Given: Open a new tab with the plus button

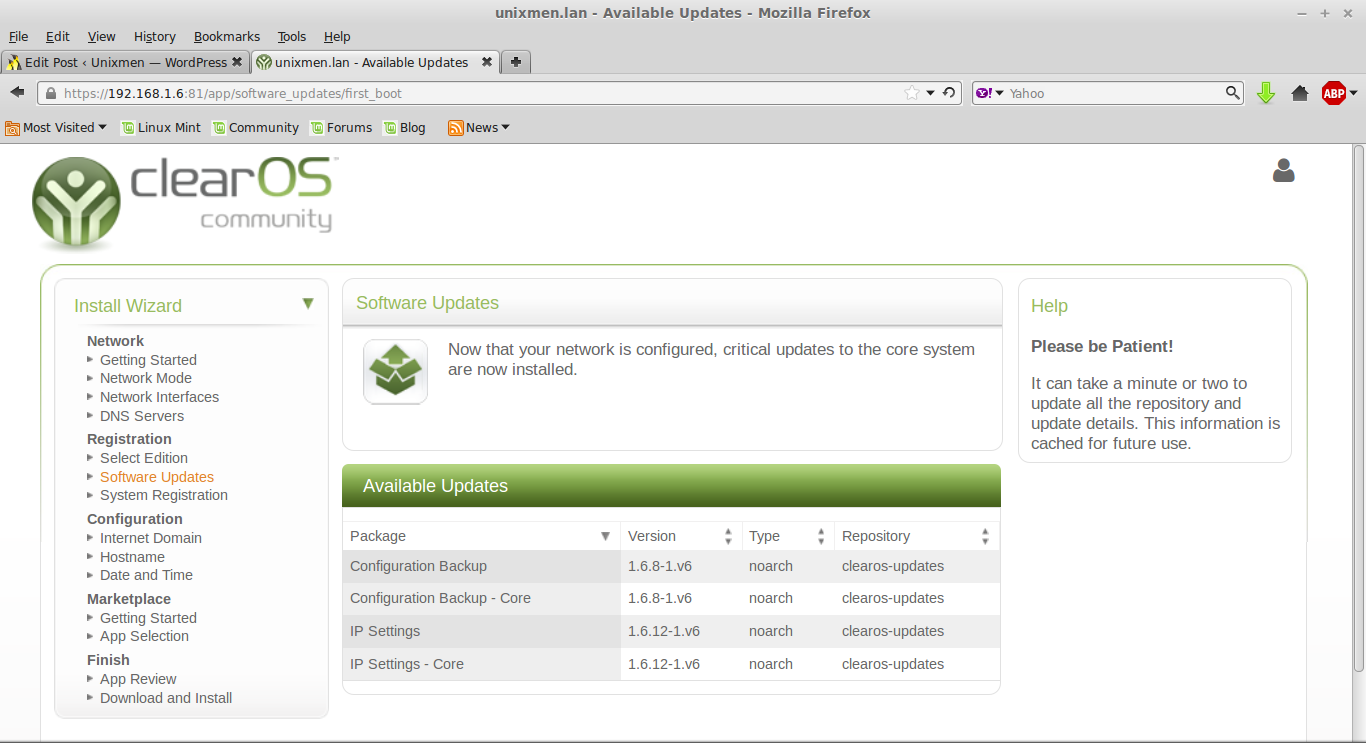Looking at the screenshot, I should pos(516,62).
